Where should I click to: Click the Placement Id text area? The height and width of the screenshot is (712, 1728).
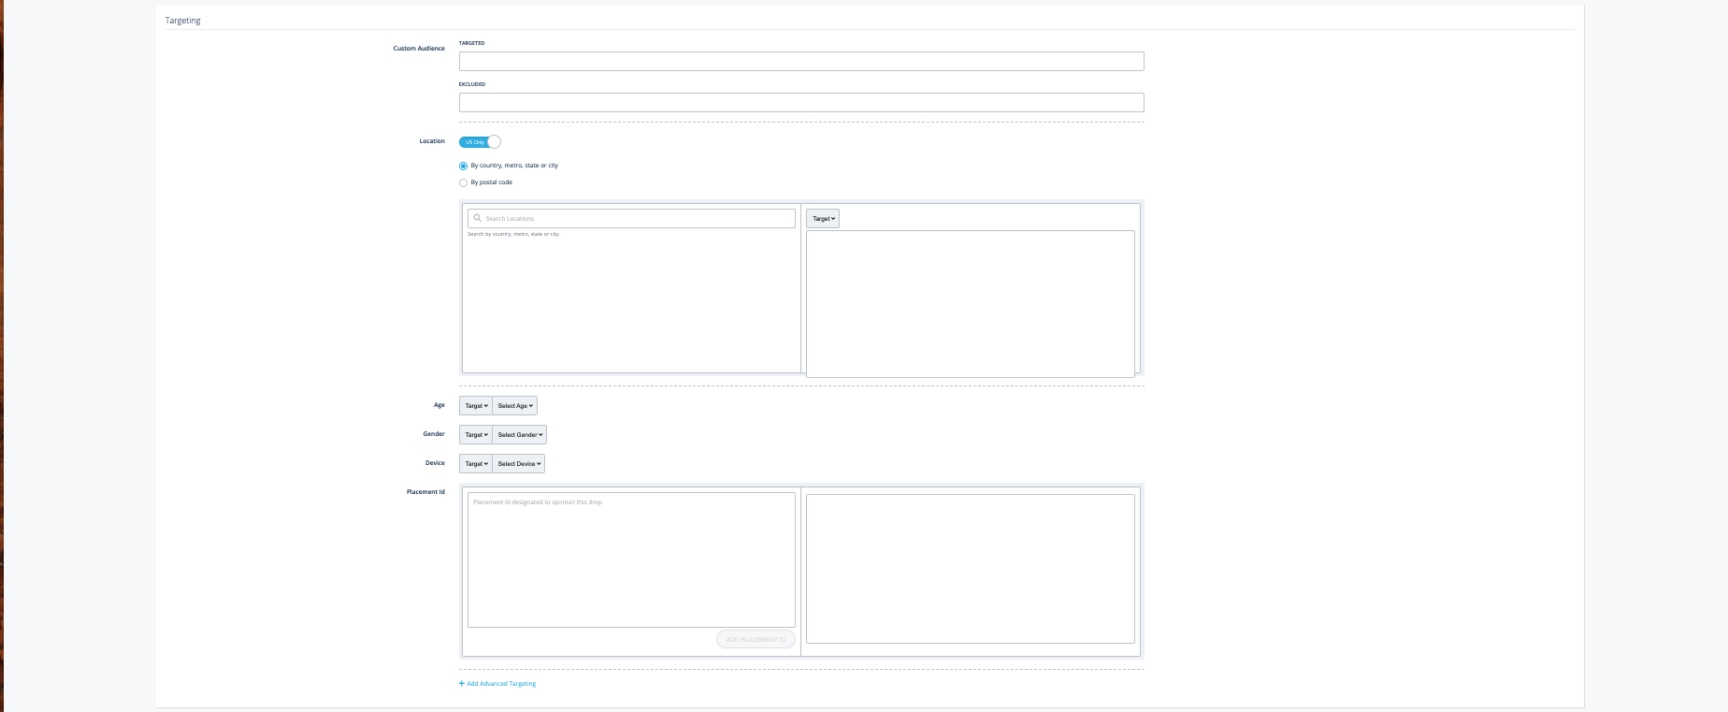click(631, 560)
